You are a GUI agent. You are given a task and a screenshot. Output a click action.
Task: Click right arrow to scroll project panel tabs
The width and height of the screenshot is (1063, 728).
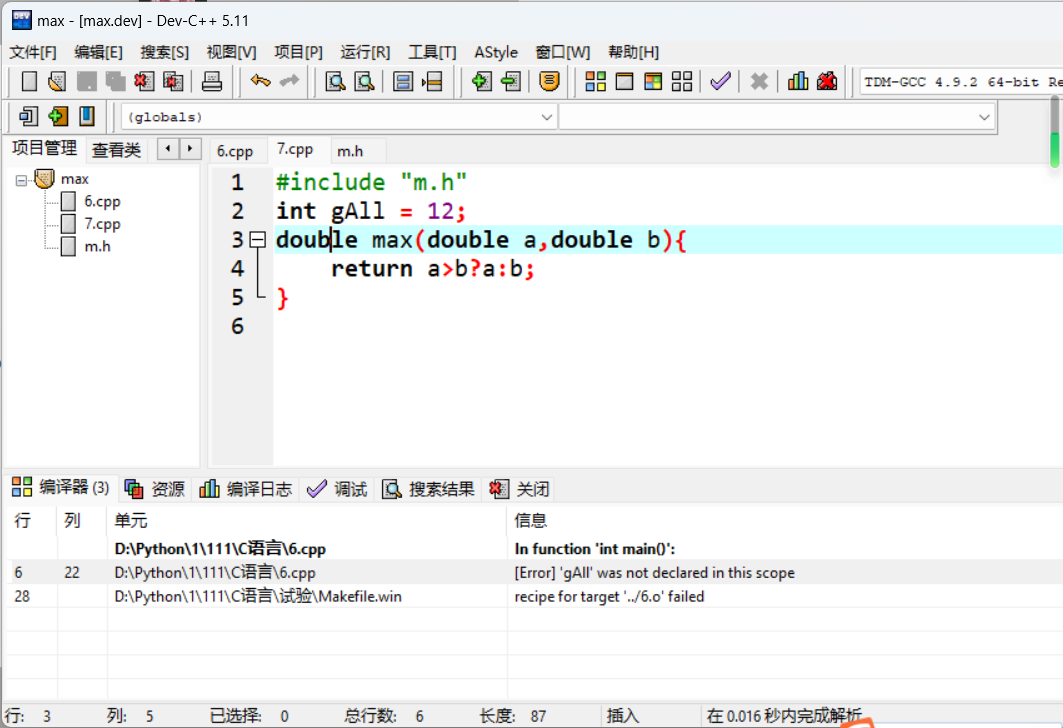(x=189, y=149)
